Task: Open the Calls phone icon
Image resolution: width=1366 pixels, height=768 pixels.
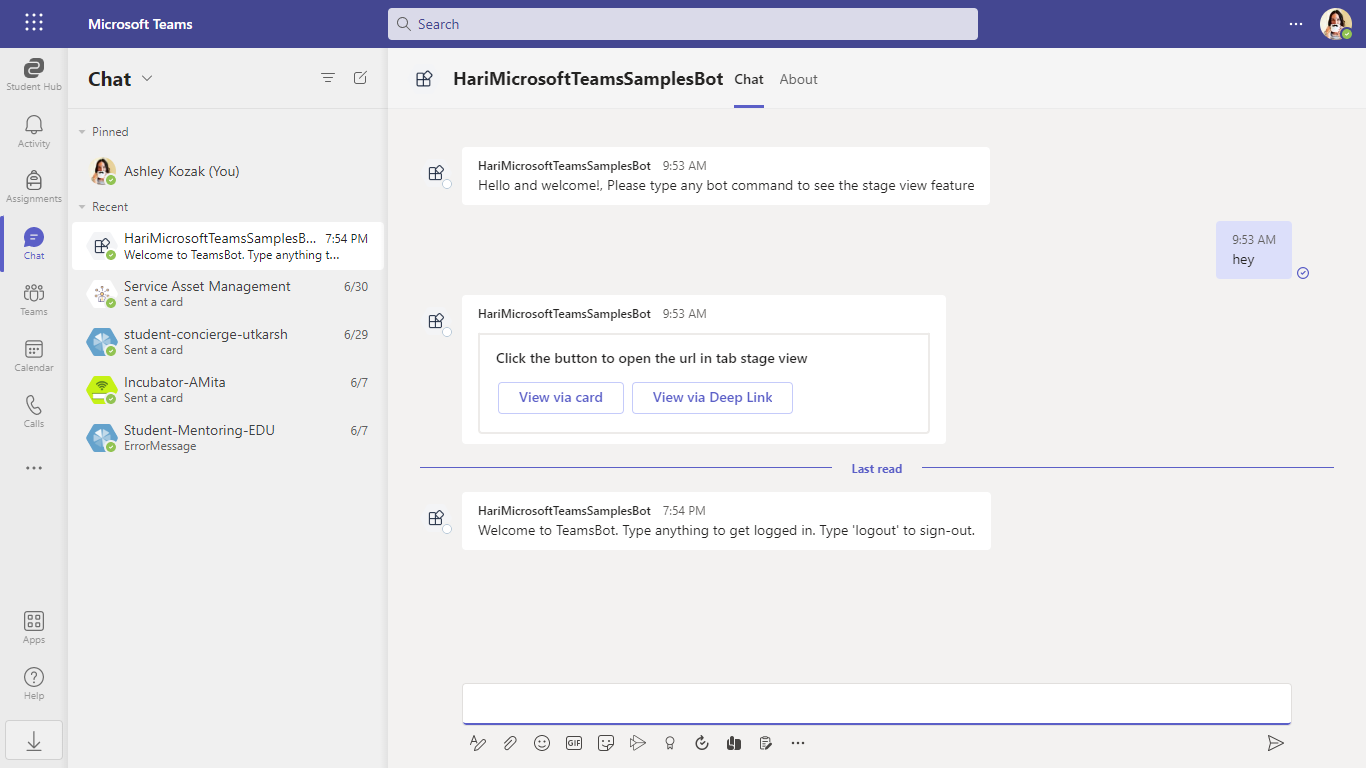Action: (34, 411)
